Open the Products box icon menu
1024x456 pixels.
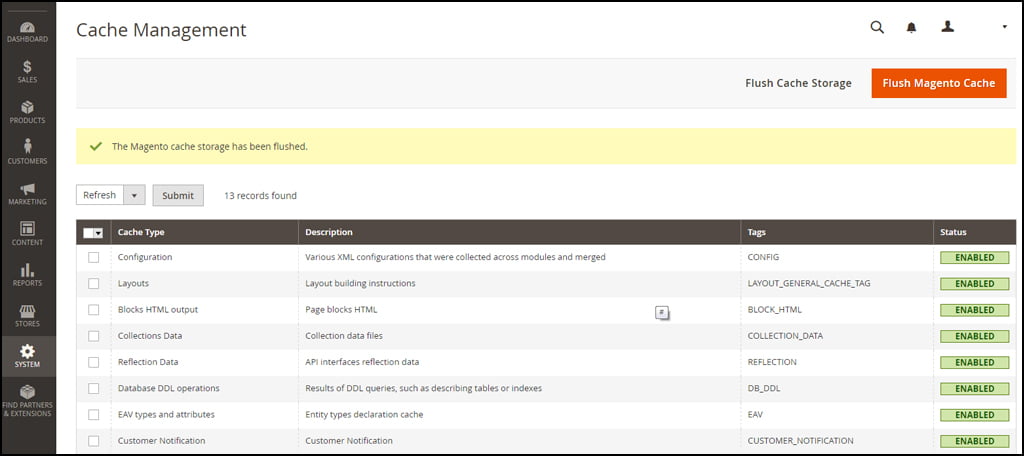tap(27, 112)
